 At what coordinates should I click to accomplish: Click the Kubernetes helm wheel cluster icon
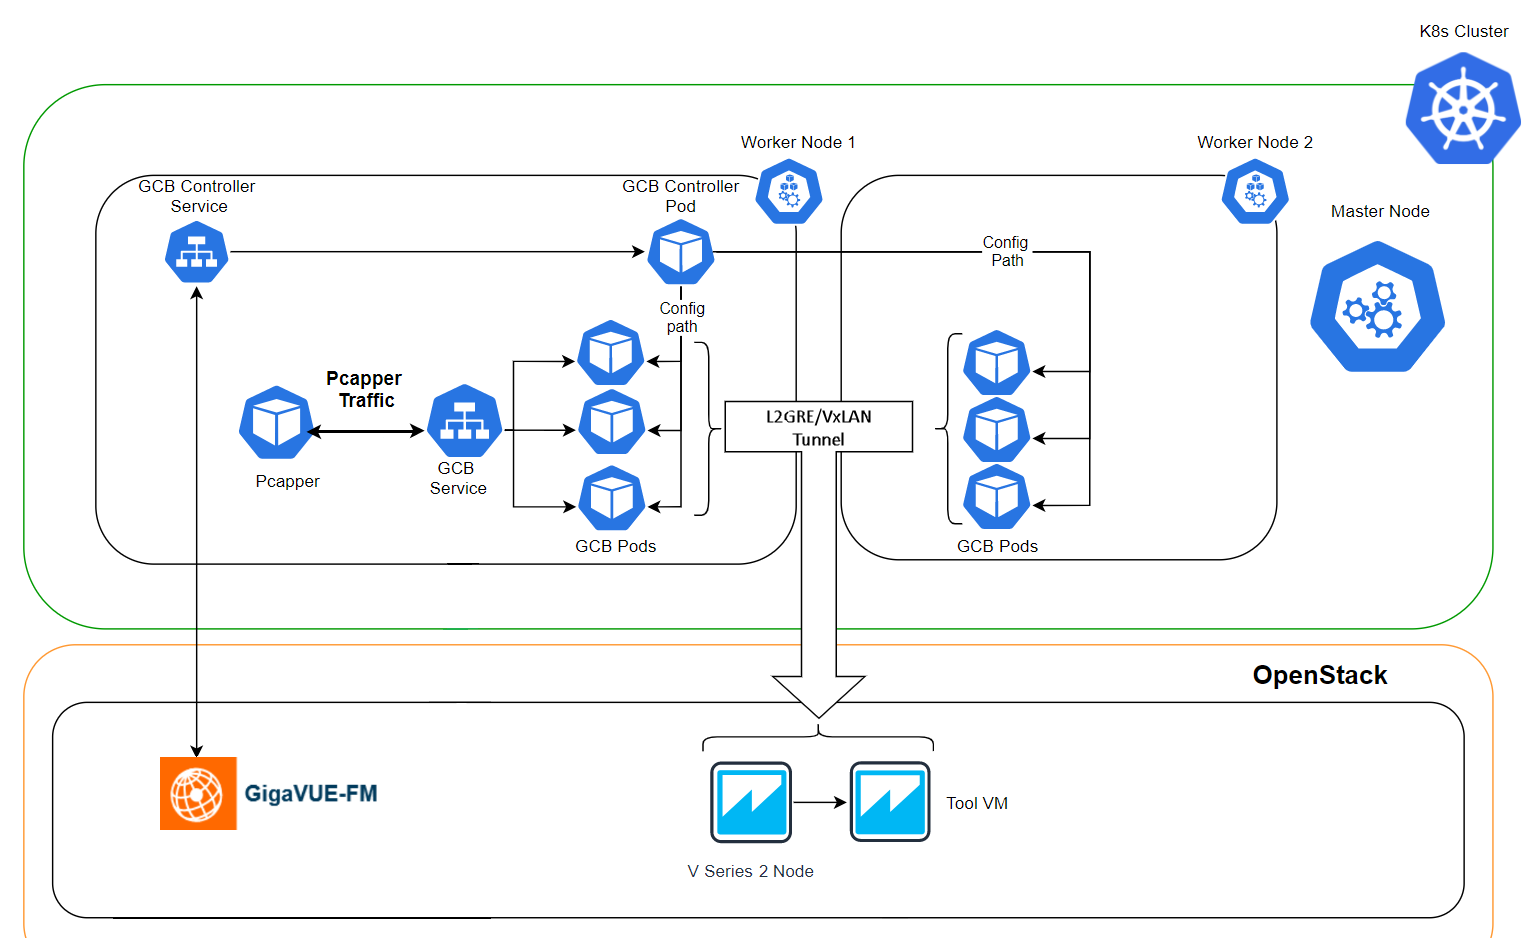(x=1463, y=108)
